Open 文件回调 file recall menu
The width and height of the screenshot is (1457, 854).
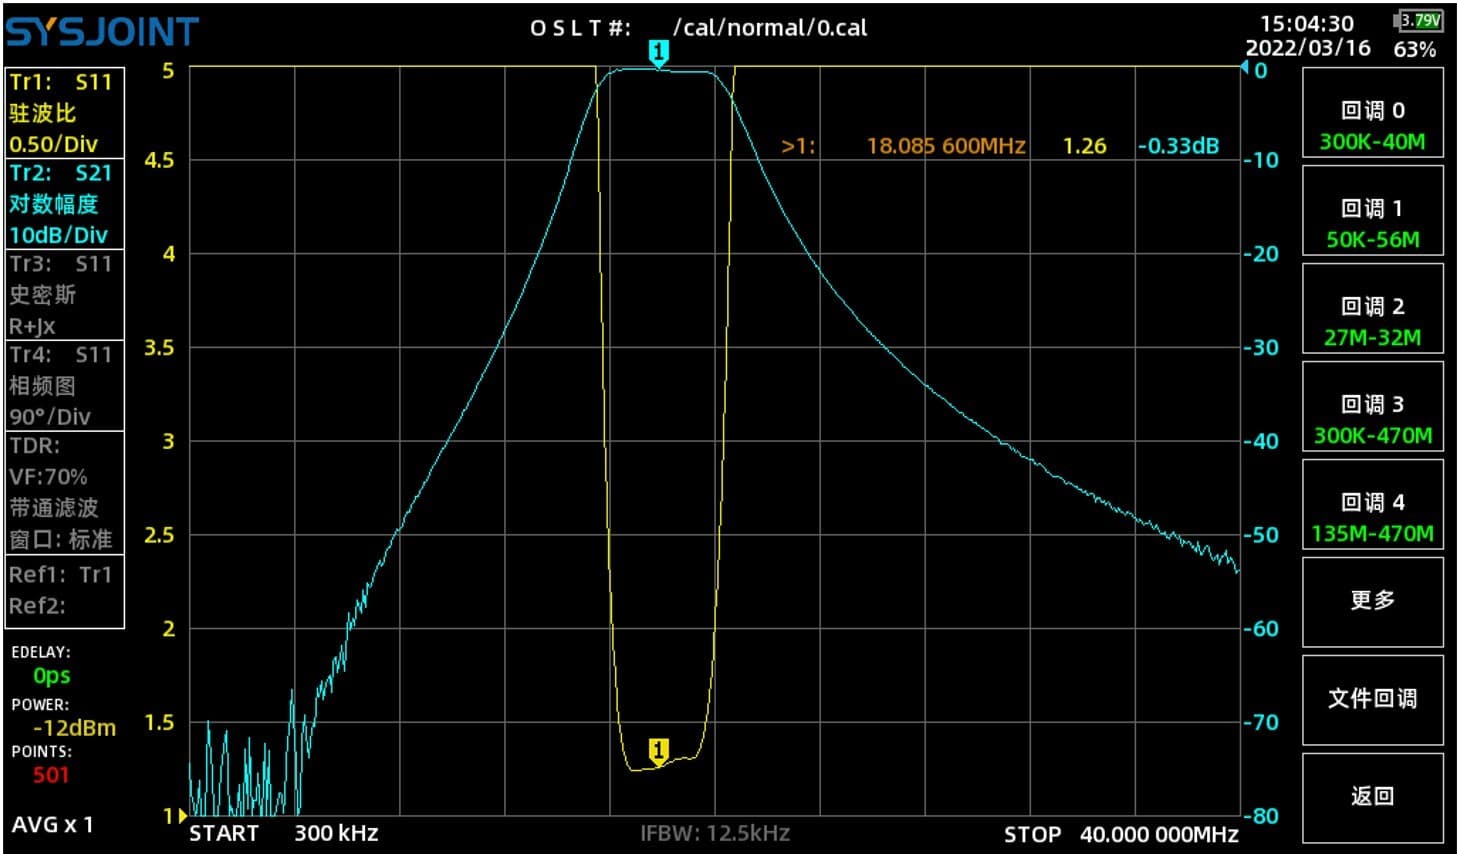(1371, 699)
